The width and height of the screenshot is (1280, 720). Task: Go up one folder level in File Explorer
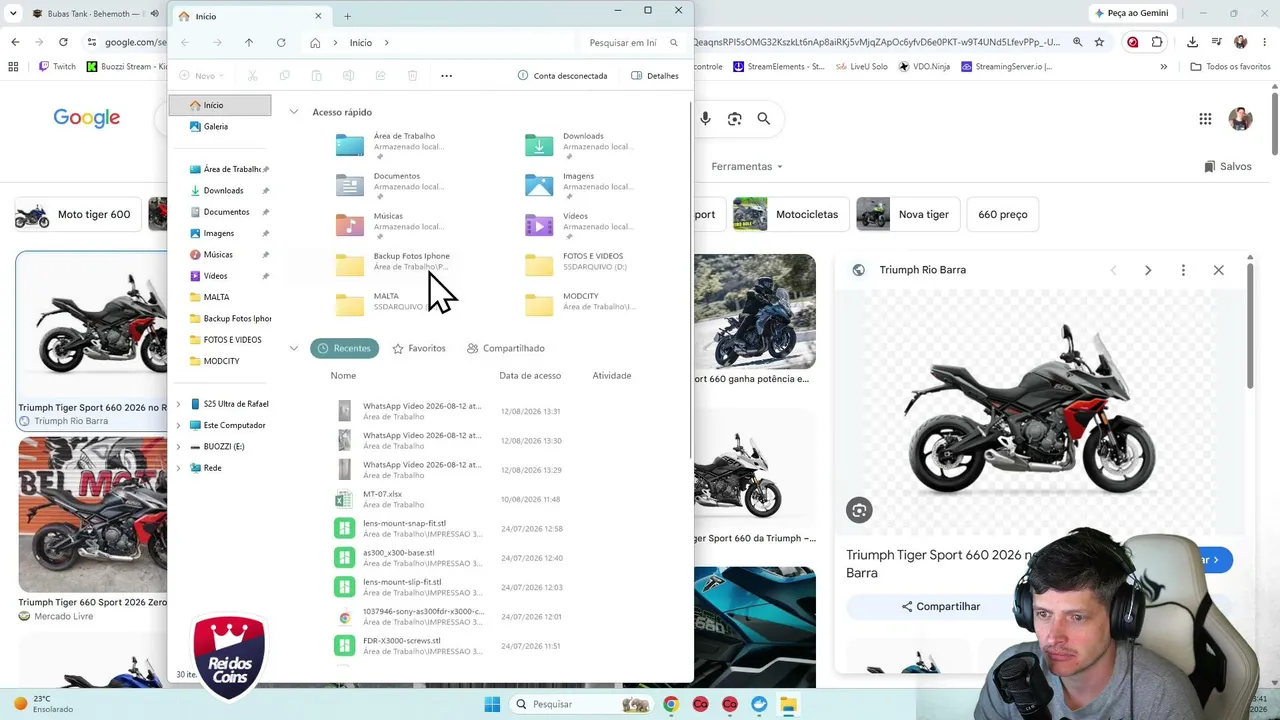pos(249,43)
